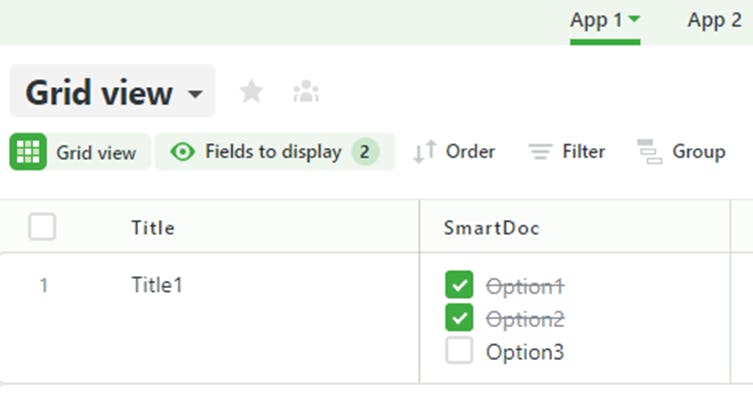Image resolution: width=753 pixels, height=397 pixels.
Task: Click the Group stacked bars icon
Action: tap(649, 152)
